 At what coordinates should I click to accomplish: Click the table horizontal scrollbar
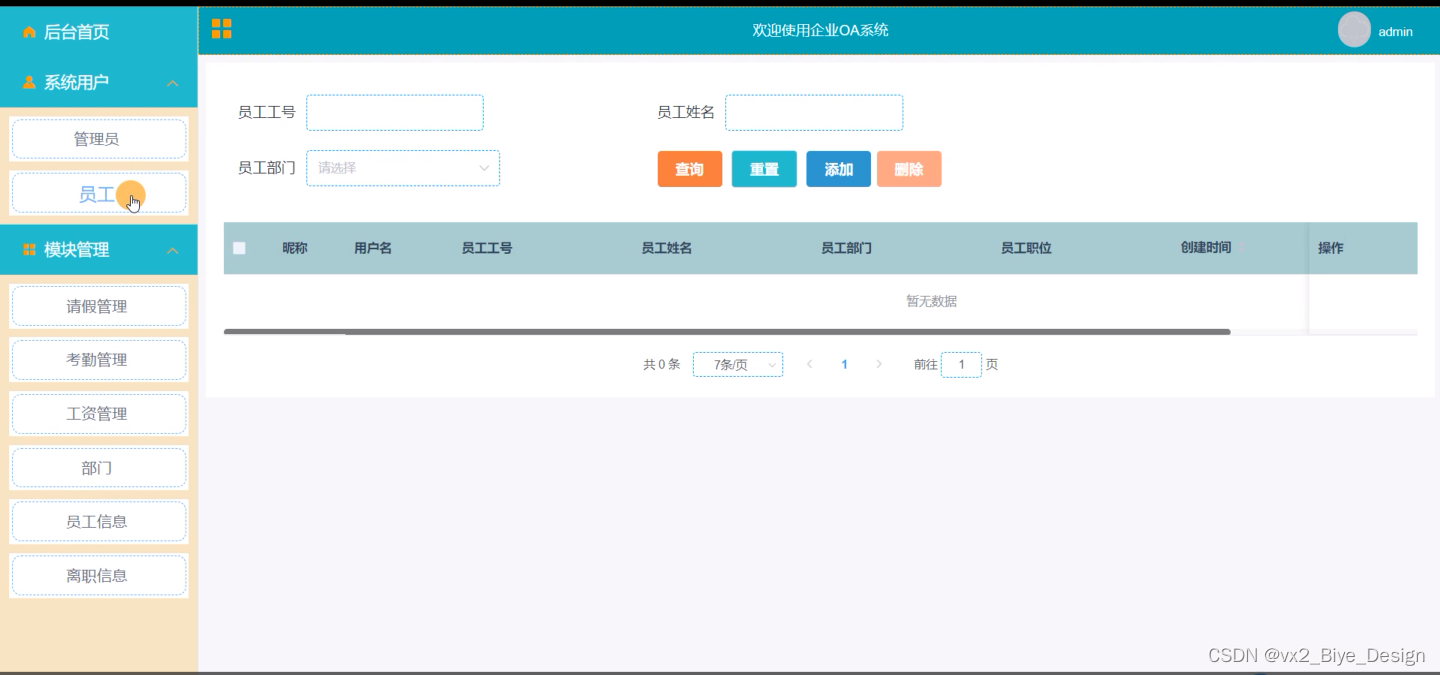click(727, 332)
